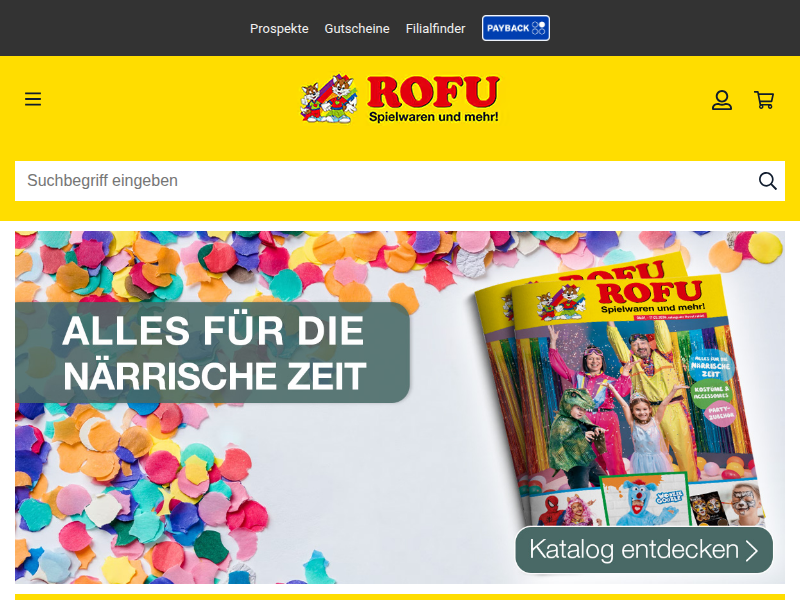
Task: Click the blue Närrische Zeit badge on catalog
Action: coord(711,366)
